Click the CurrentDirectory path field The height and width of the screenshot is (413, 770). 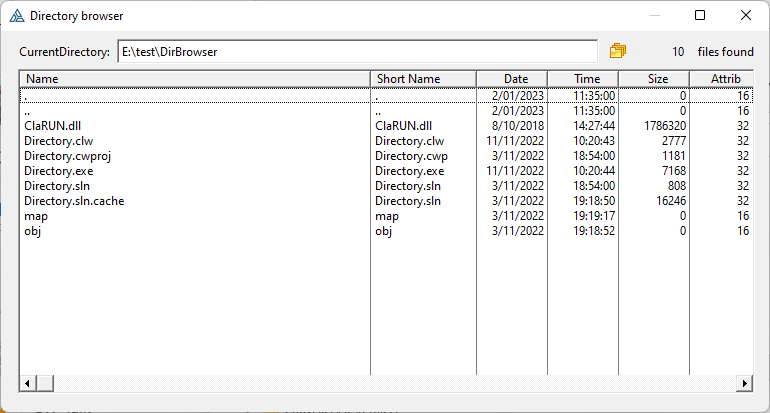(x=356, y=51)
